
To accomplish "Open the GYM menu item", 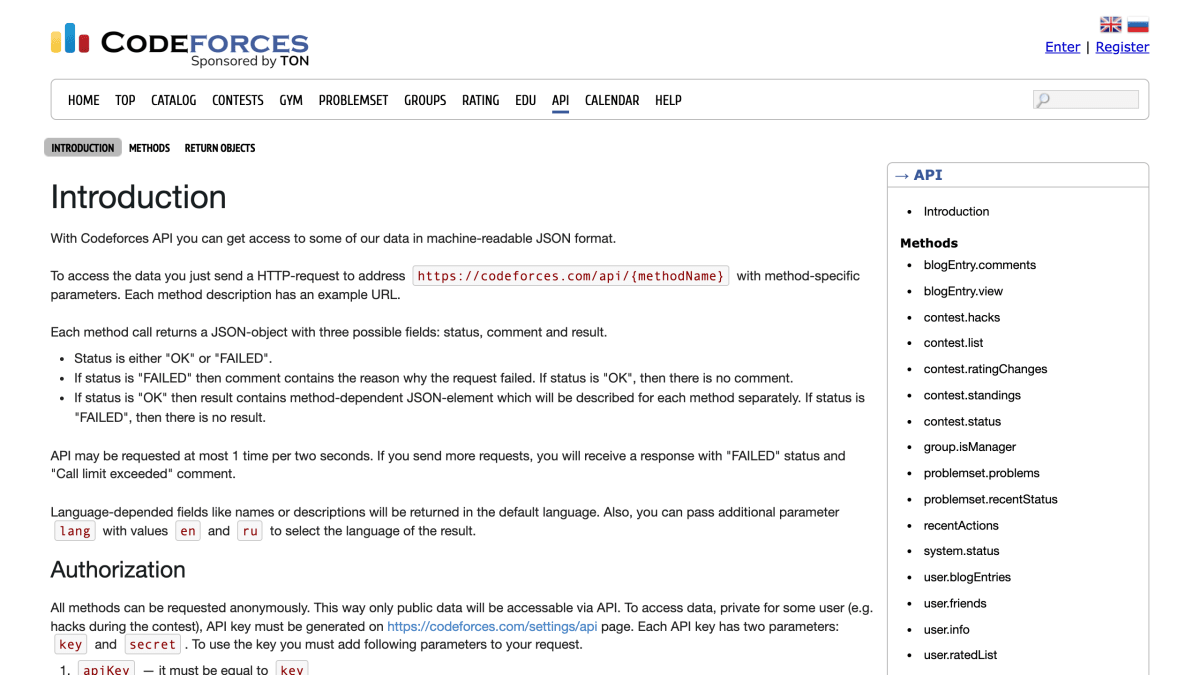I will pos(291,100).
